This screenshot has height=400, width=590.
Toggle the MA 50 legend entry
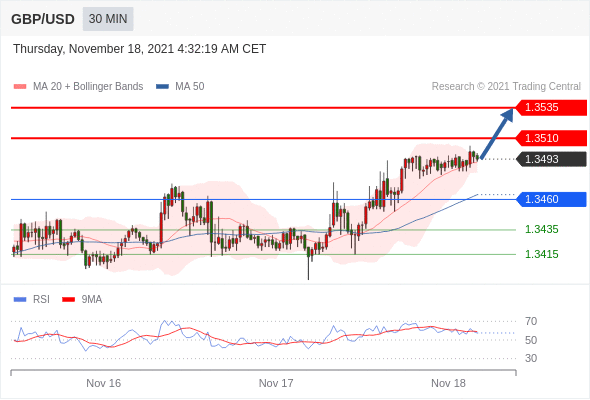pos(181,87)
